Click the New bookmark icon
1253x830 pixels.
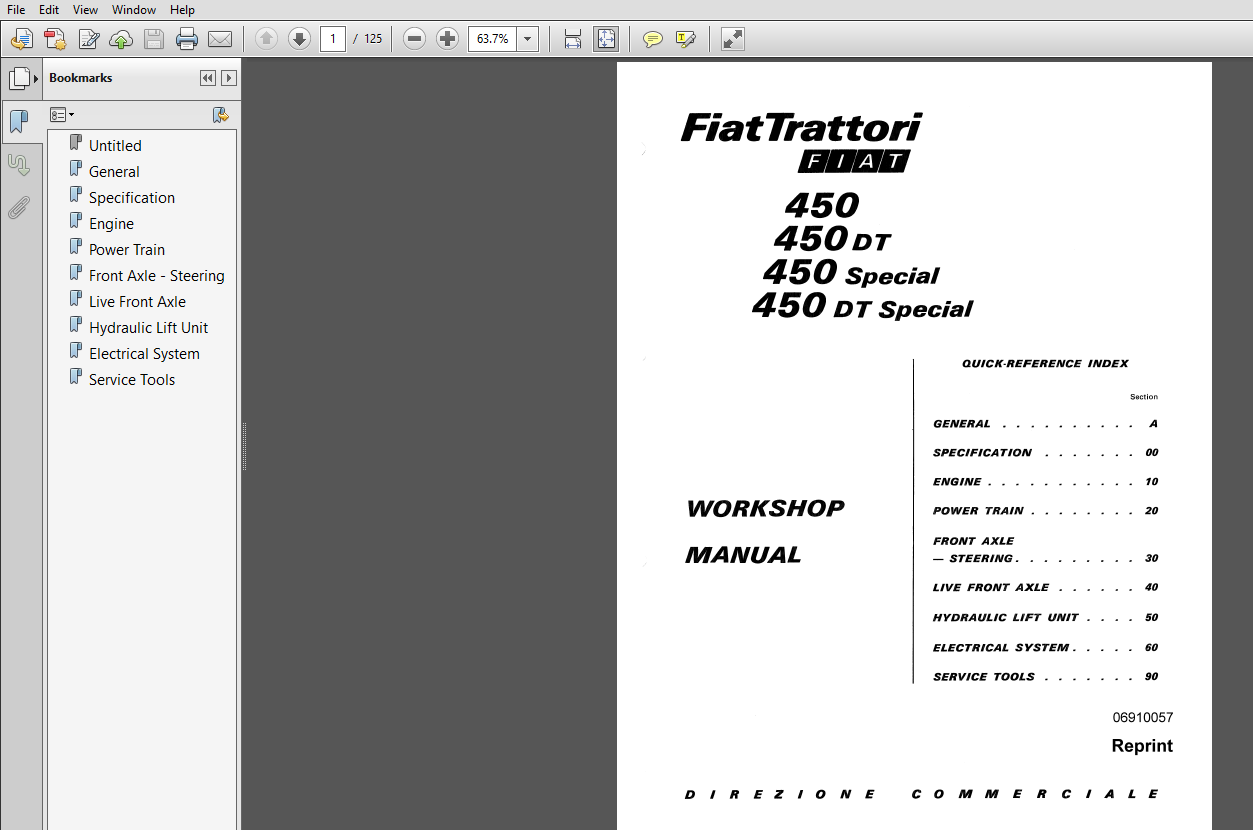click(x=221, y=115)
